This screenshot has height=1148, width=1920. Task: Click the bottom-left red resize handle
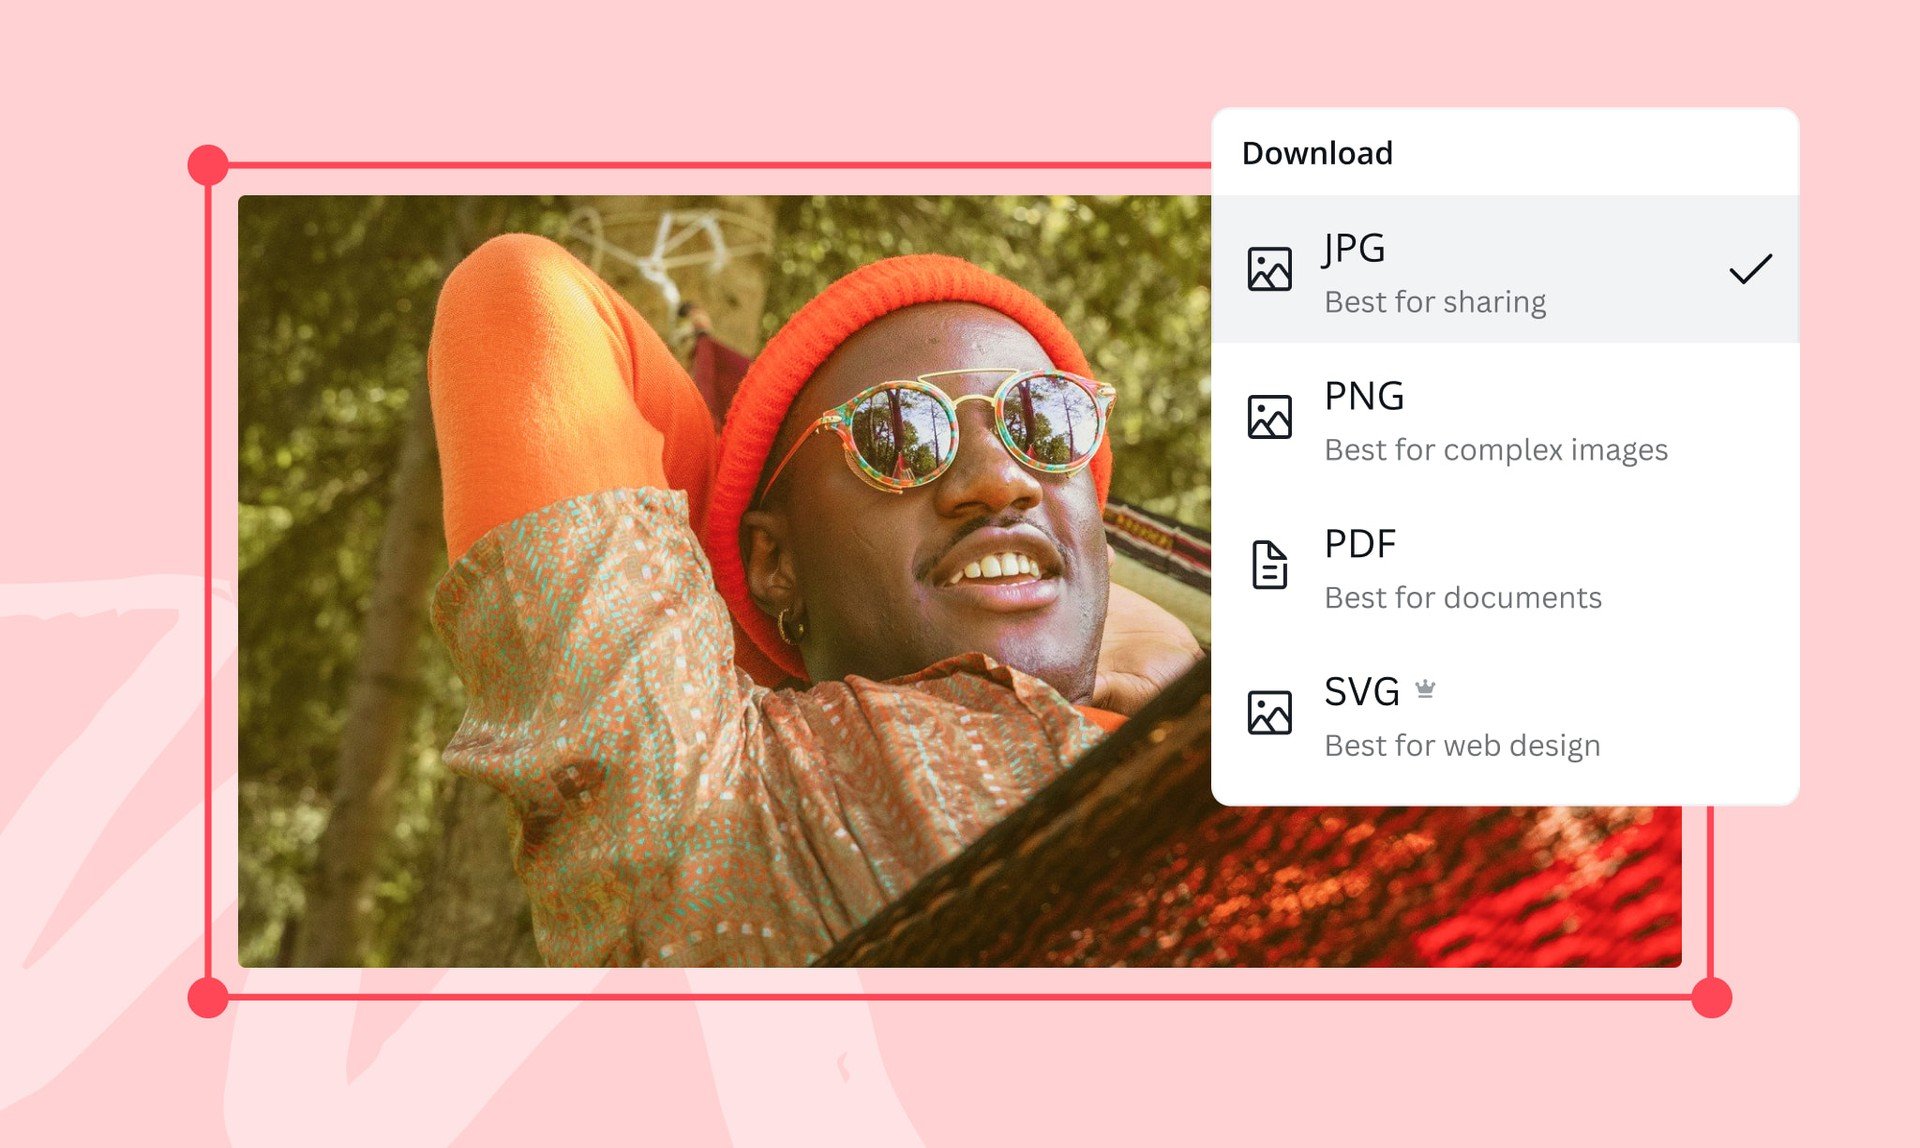click(x=208, y=998)
